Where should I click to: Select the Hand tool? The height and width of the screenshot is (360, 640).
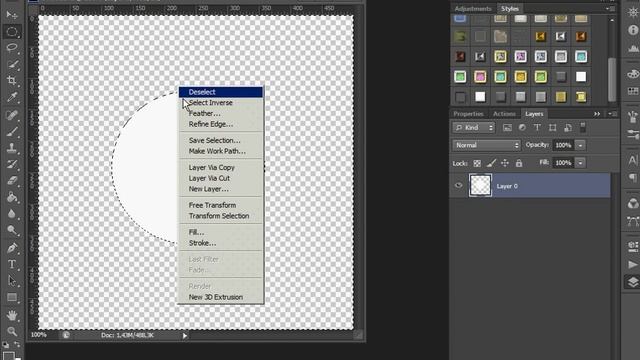tap(12, 315)
